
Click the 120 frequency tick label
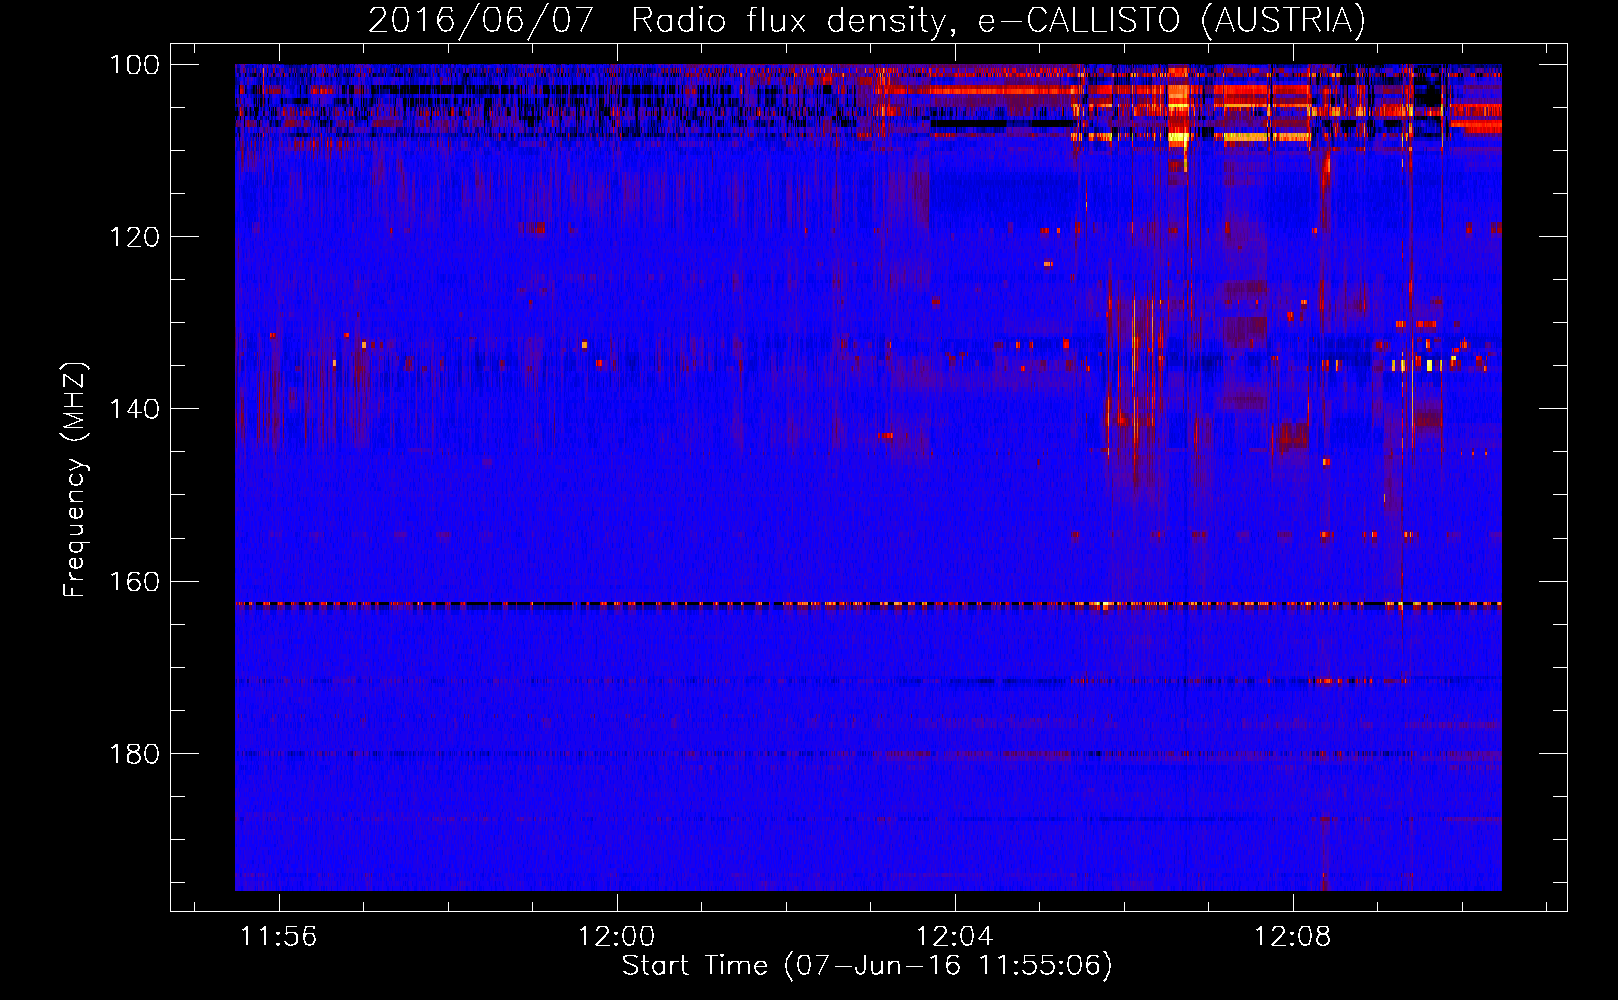(134, 237)
